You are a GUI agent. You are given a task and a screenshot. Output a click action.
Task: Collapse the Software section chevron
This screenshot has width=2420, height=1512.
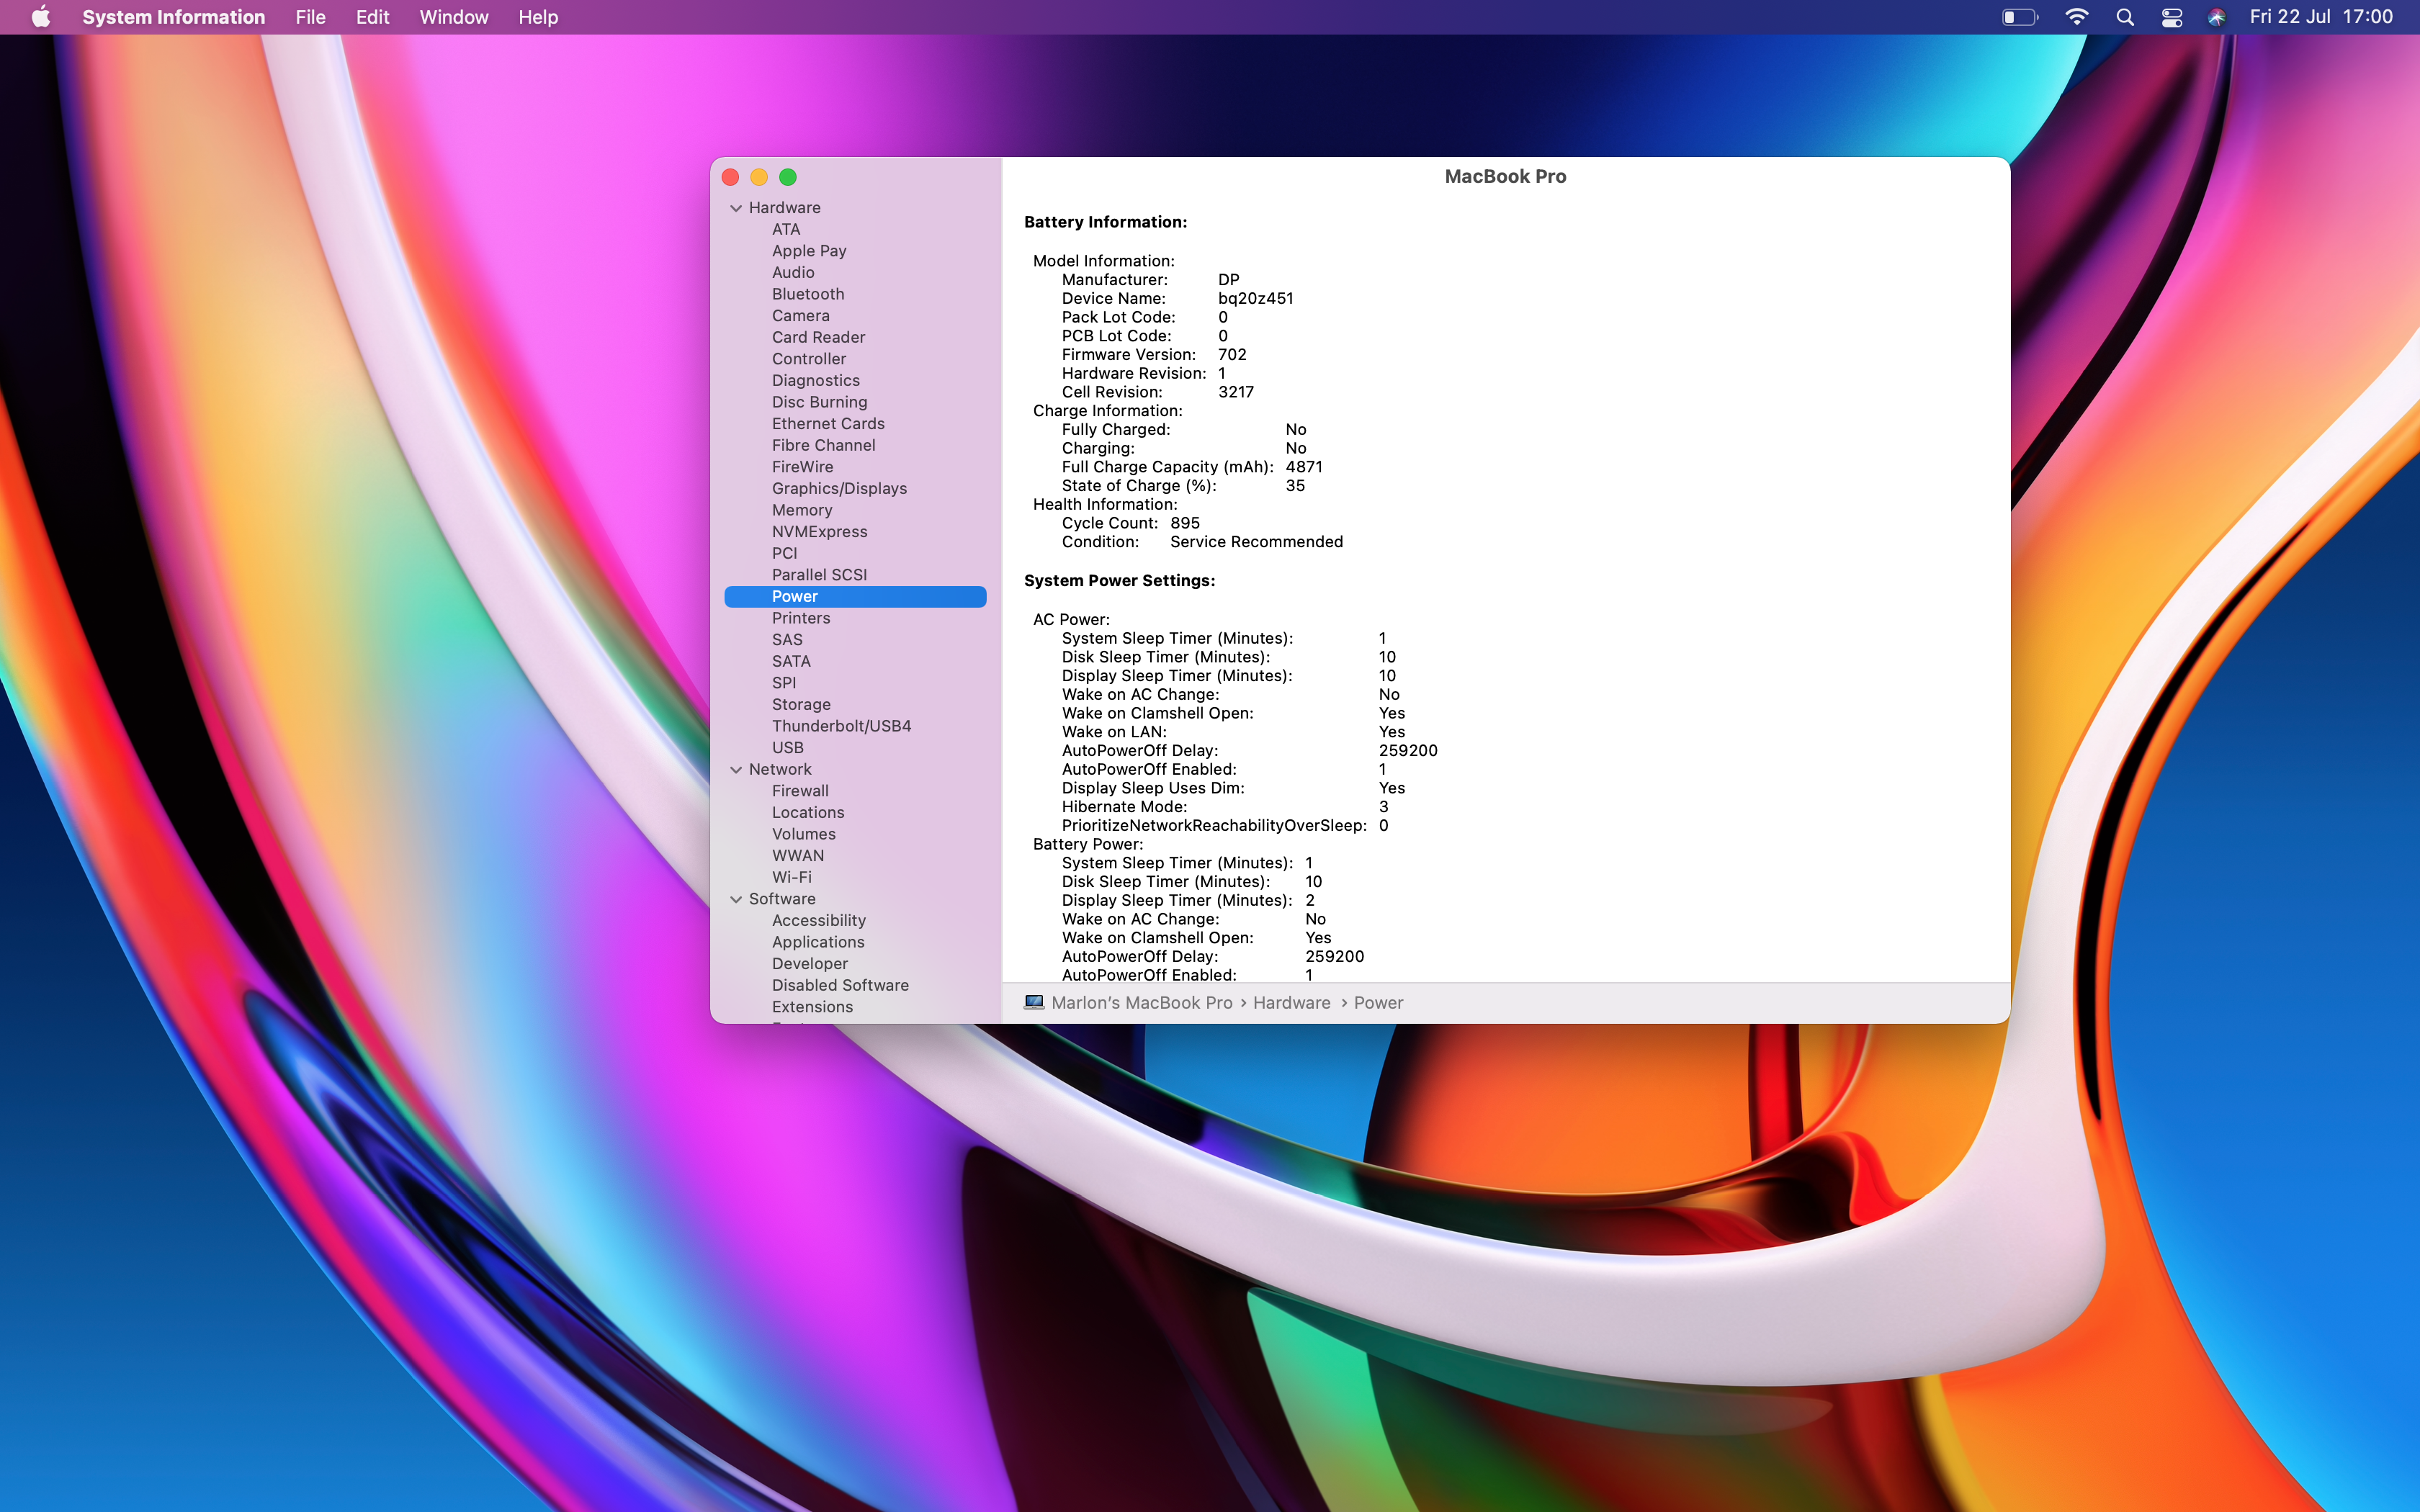[736, 899]
